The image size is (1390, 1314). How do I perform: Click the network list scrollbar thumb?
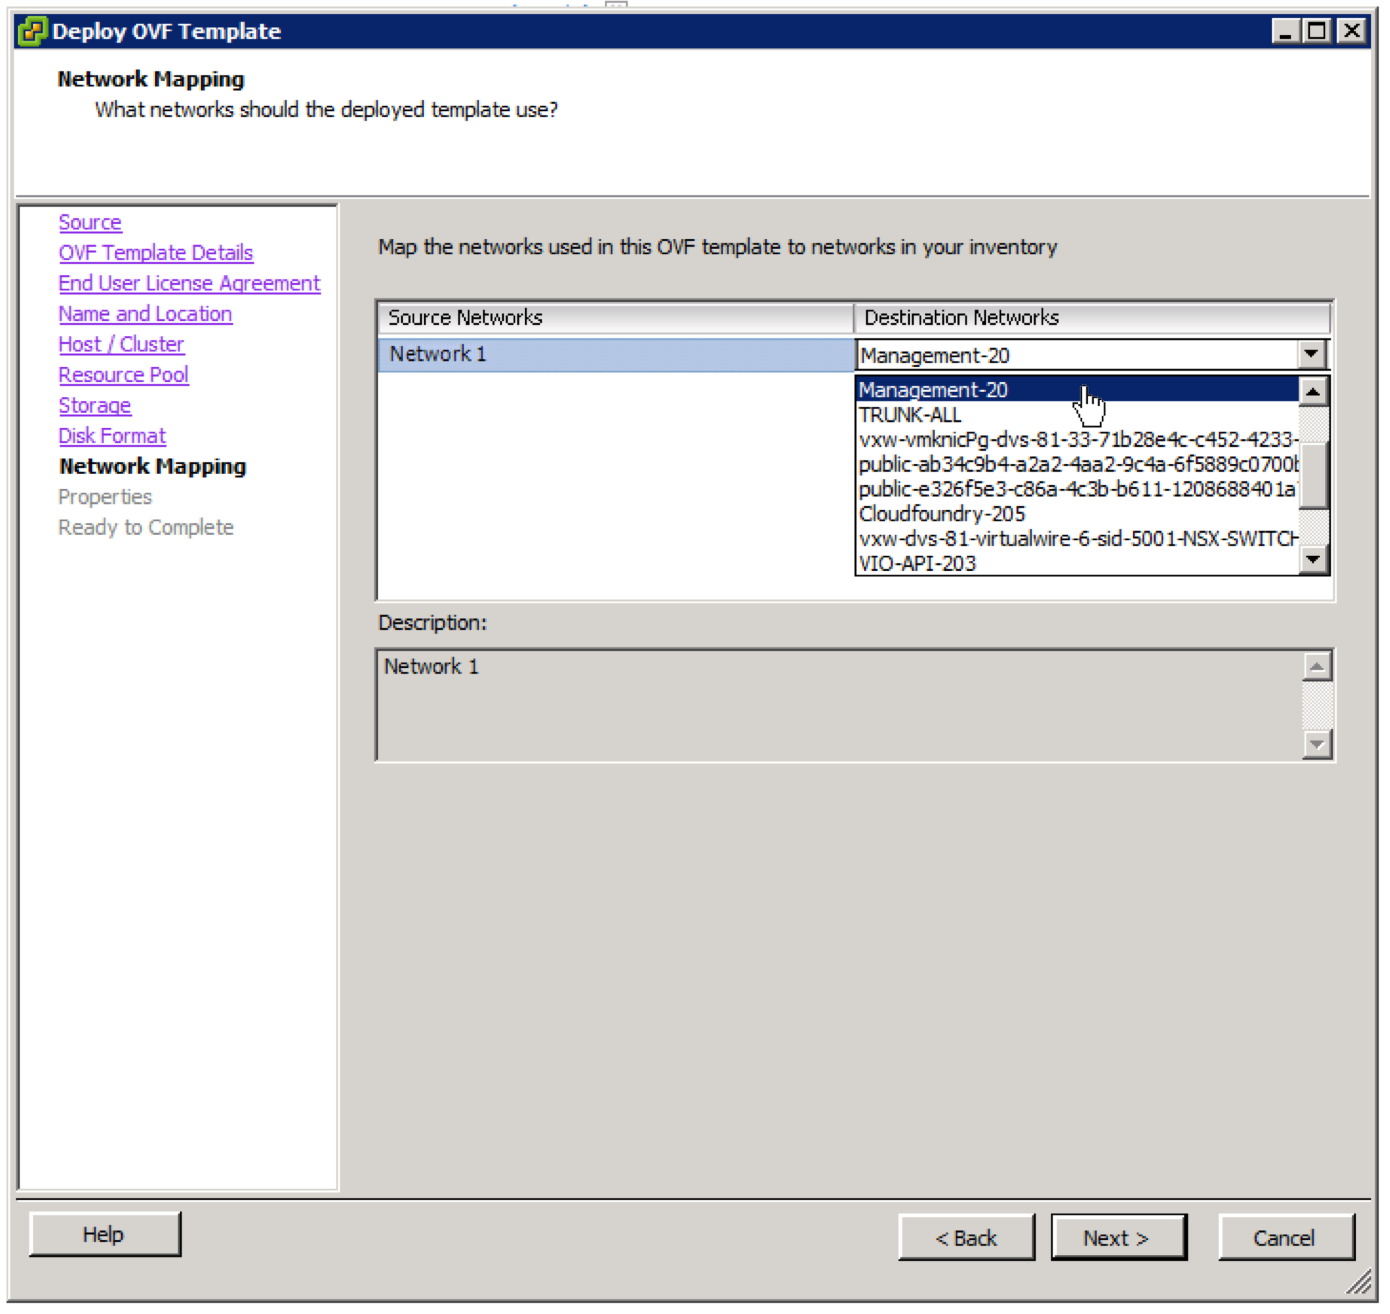[1313, 476]
